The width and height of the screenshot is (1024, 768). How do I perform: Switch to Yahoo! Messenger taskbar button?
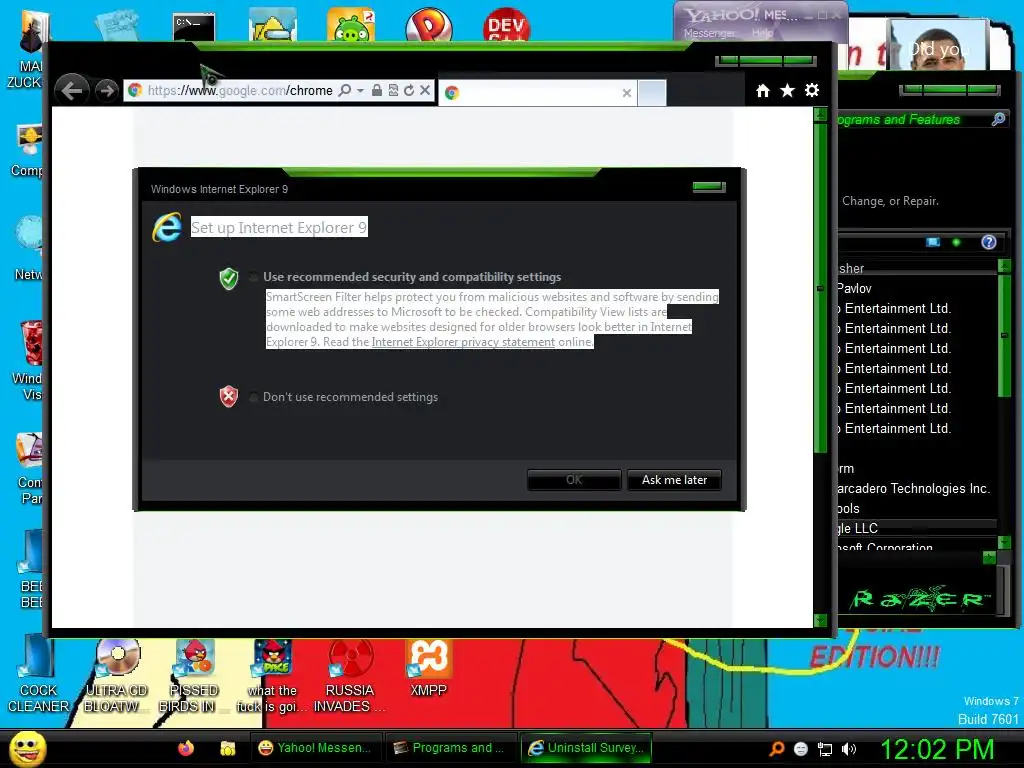(316, 748)
